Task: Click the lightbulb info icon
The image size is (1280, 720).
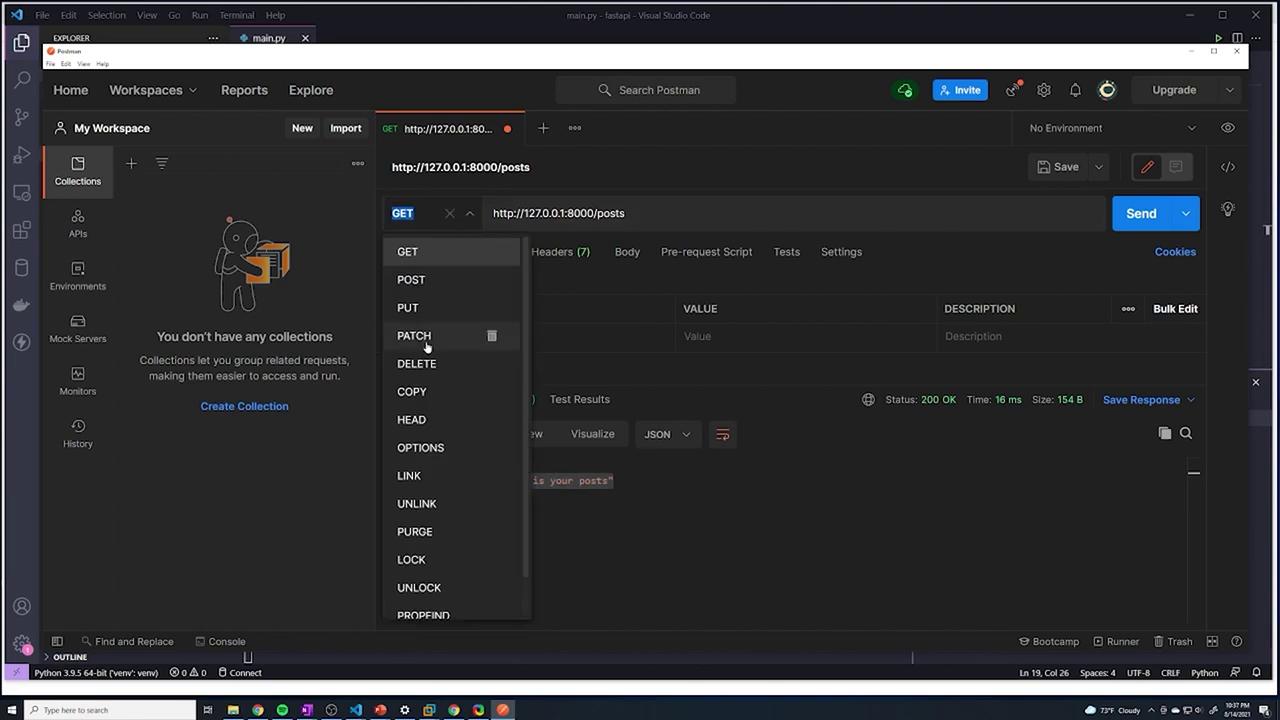Action: pyautogui.click(x=1228, y=209)
